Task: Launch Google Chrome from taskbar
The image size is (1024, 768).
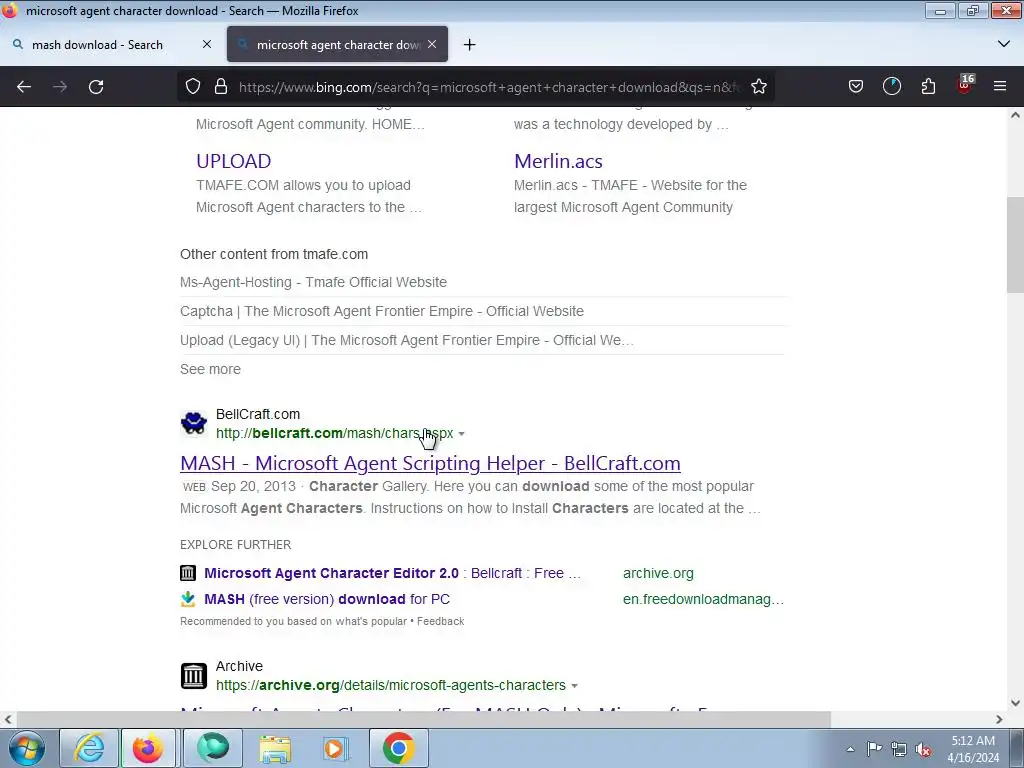Action: [399, 748]
